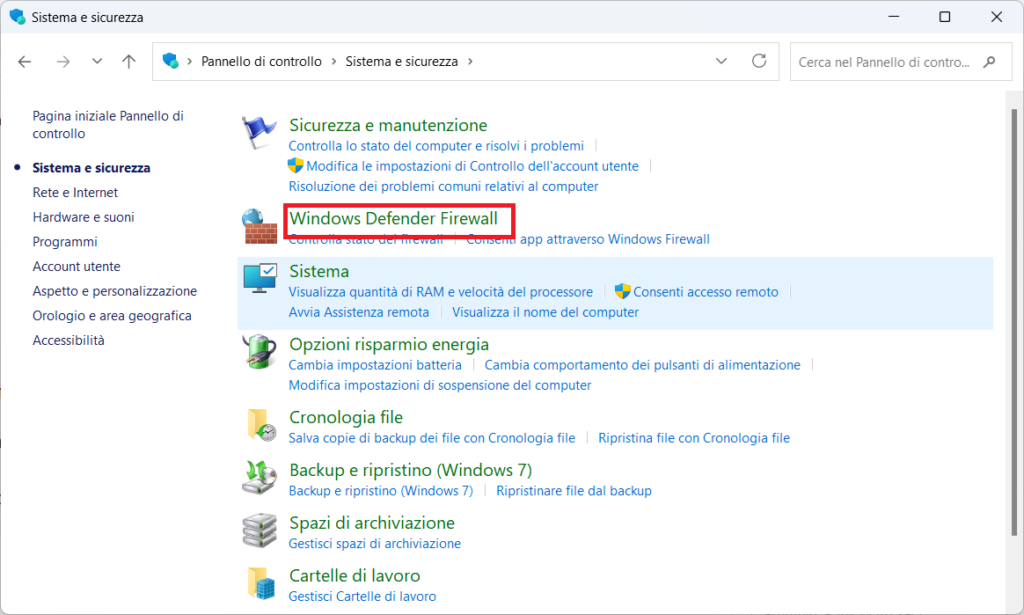The image size is (1024, 615).
Task: Click Visualizza il nome del computer
Action: point(545,312)
